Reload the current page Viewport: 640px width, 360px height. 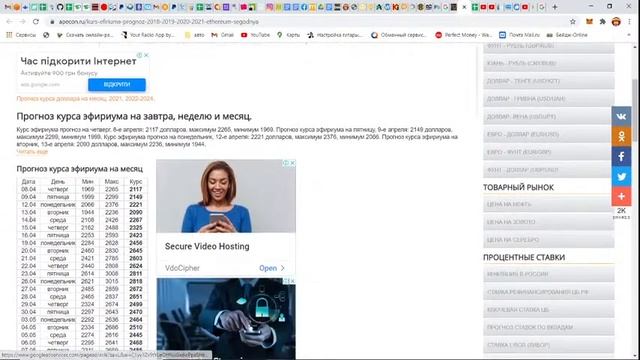[x=36, y=22]
